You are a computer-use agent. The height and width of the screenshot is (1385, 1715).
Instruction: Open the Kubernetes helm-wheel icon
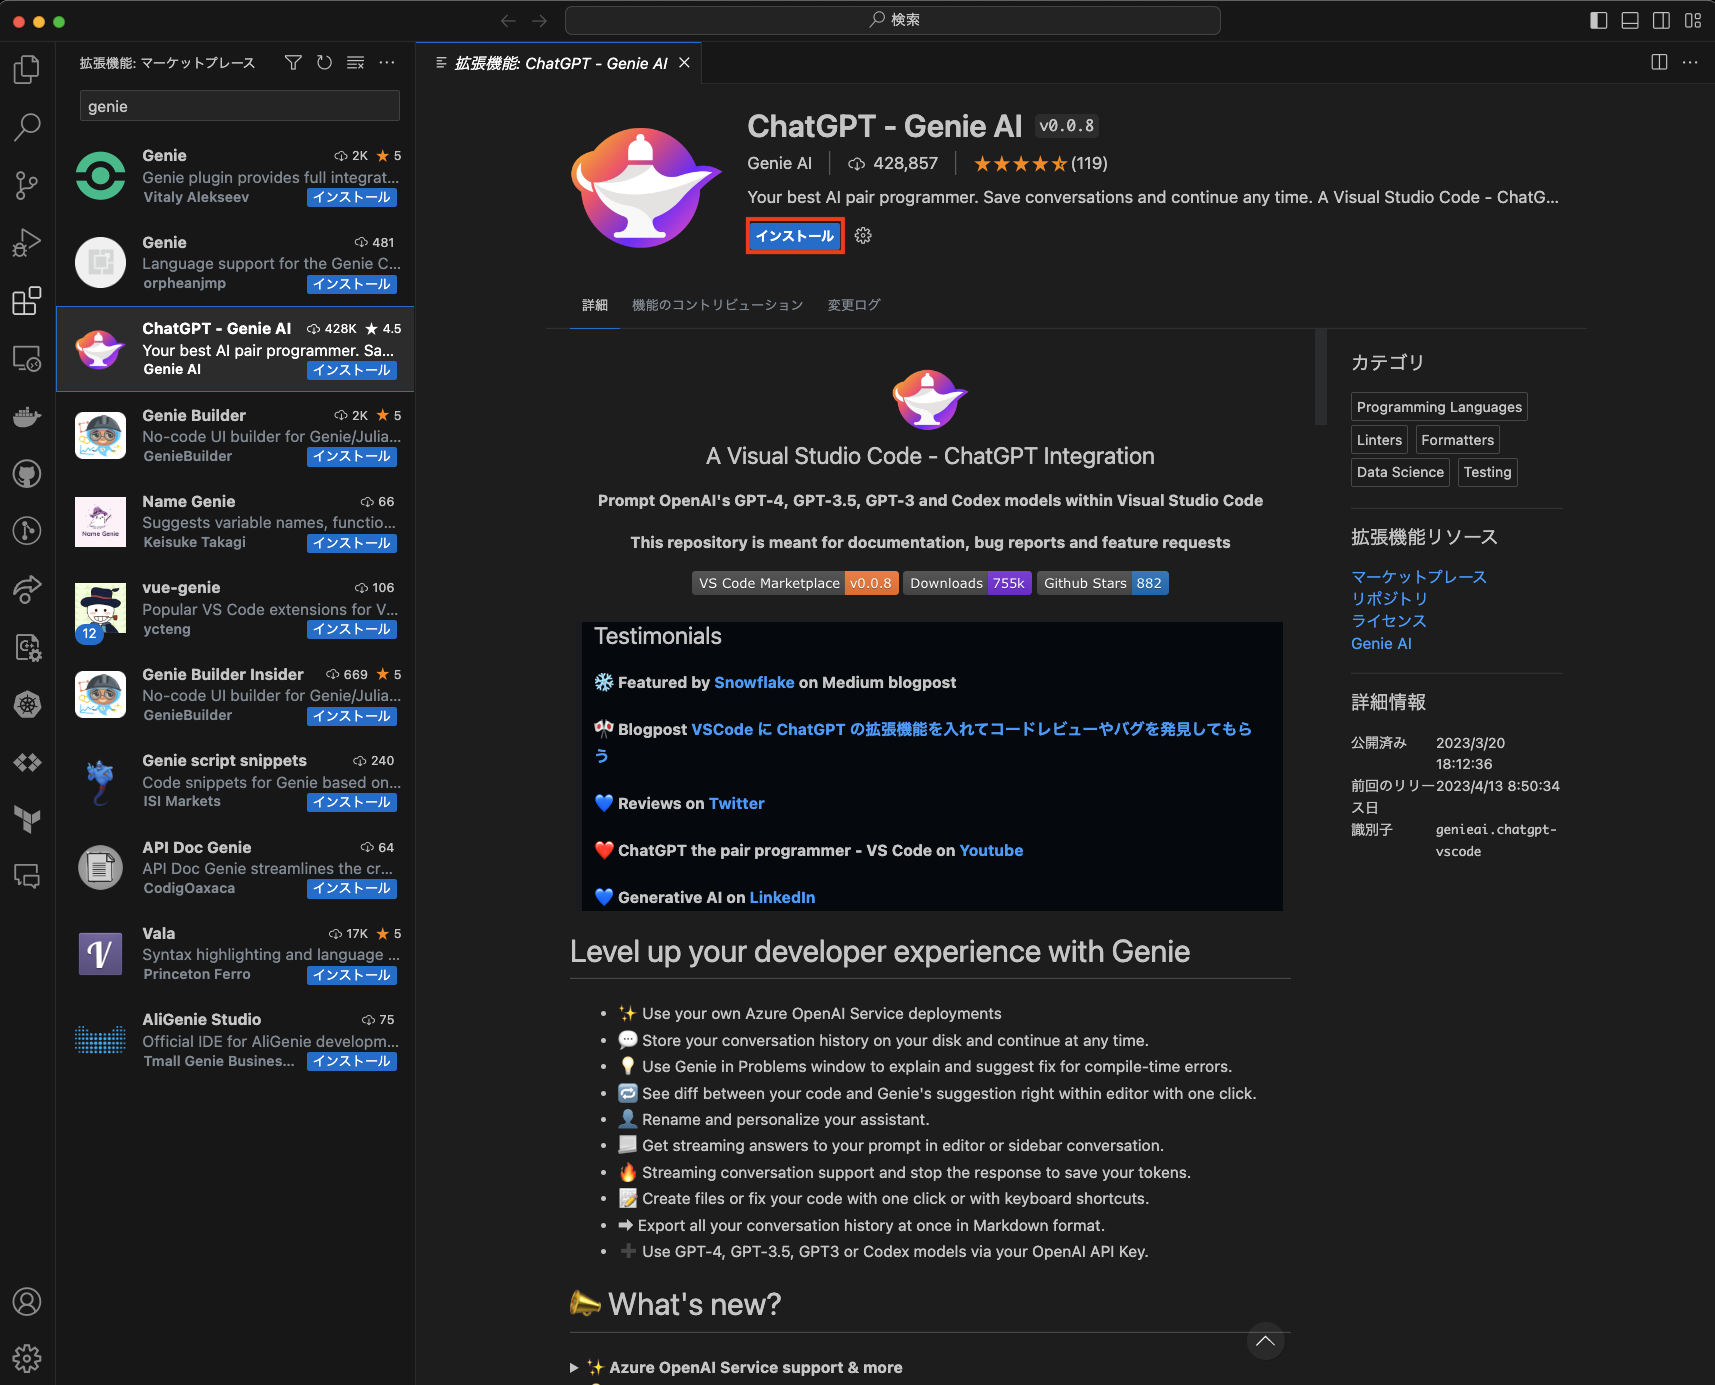27,704
